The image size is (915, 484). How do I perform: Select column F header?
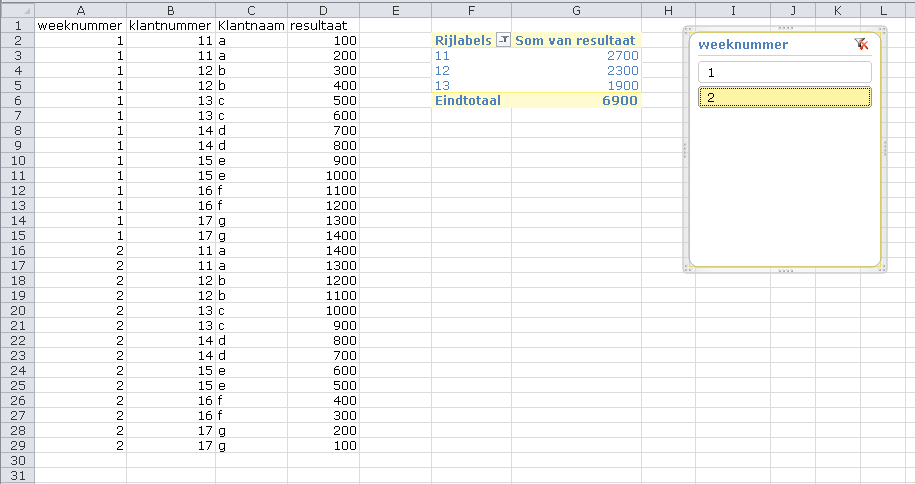click(472, 10)
